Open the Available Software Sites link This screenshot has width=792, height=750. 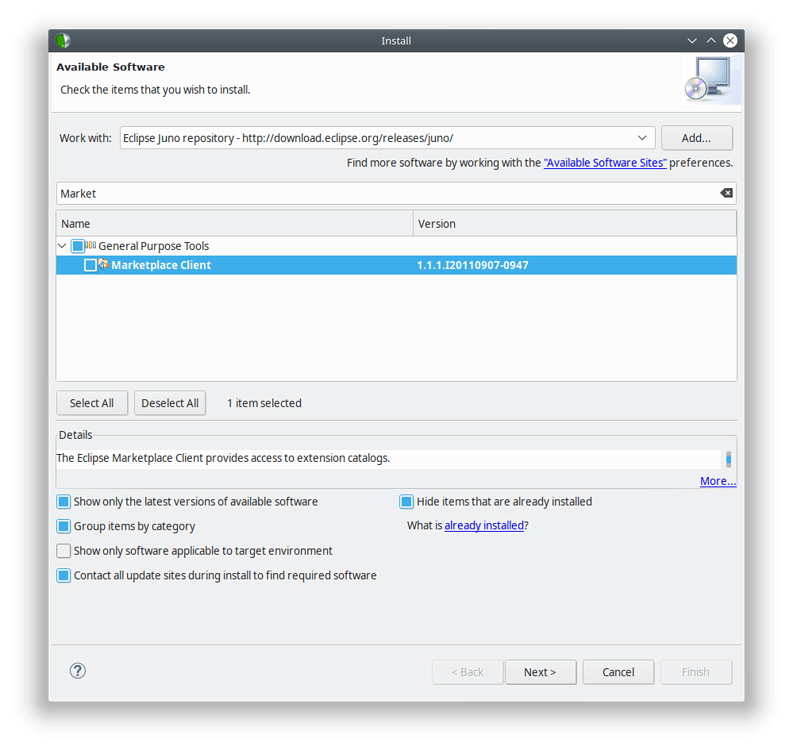(605, 163)
